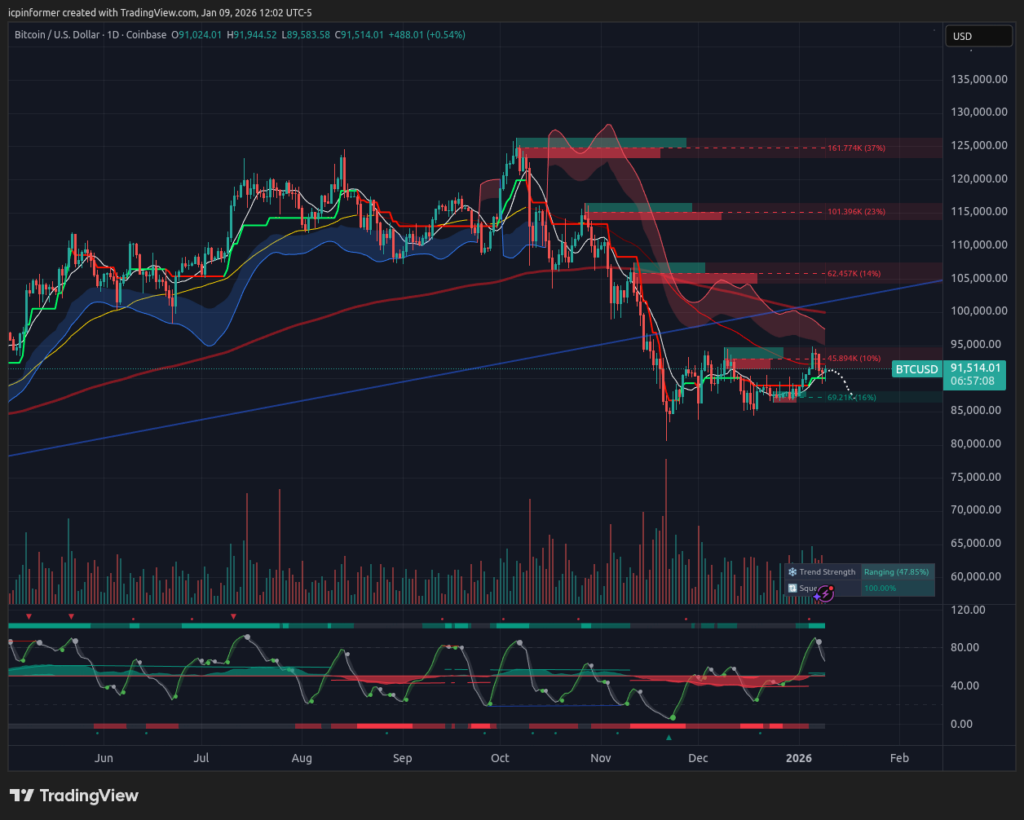Click the Ranging (47.85%) value cell

(x=897, y=572)
